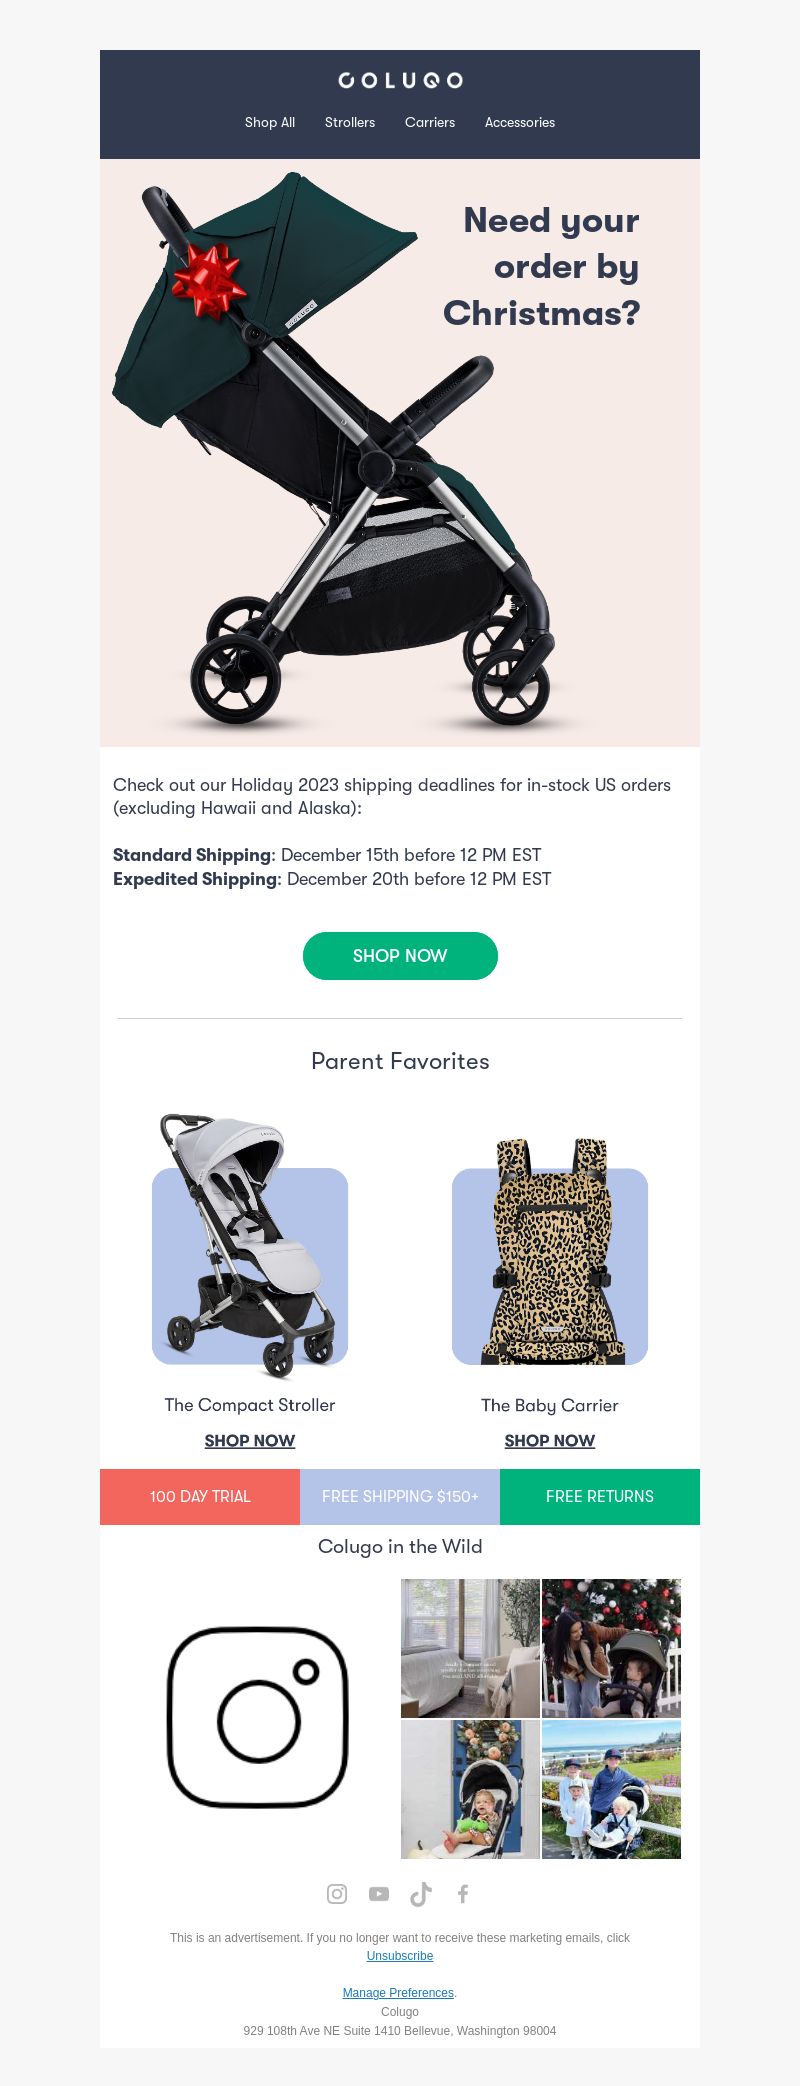This screenshot has width=800, height=2086.
Task: Go to the Strollers menu item
Action: 350,122
